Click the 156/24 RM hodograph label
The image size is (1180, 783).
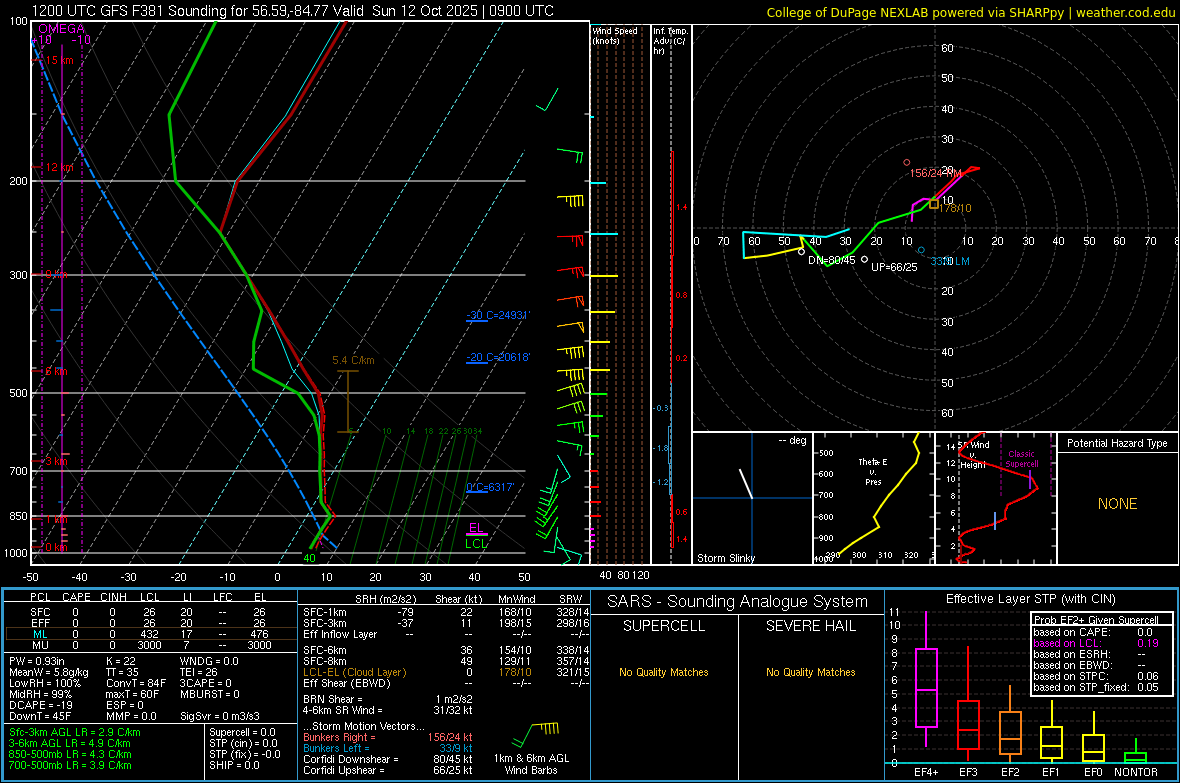click(935, 173)
